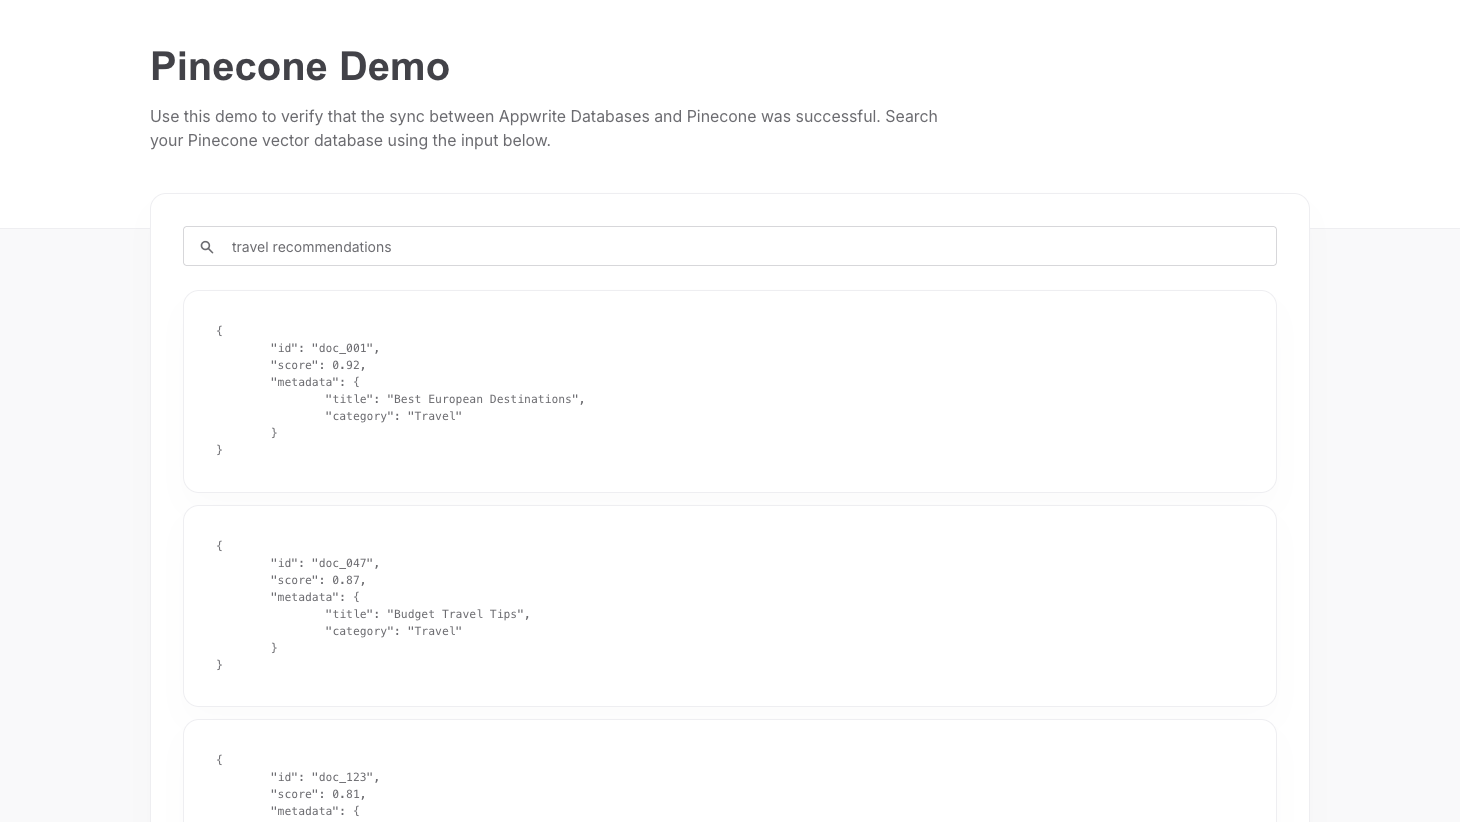Click the "Travel" category in the second result
Viewport: 1460px width, 822px height.
(x=435, y=631)
